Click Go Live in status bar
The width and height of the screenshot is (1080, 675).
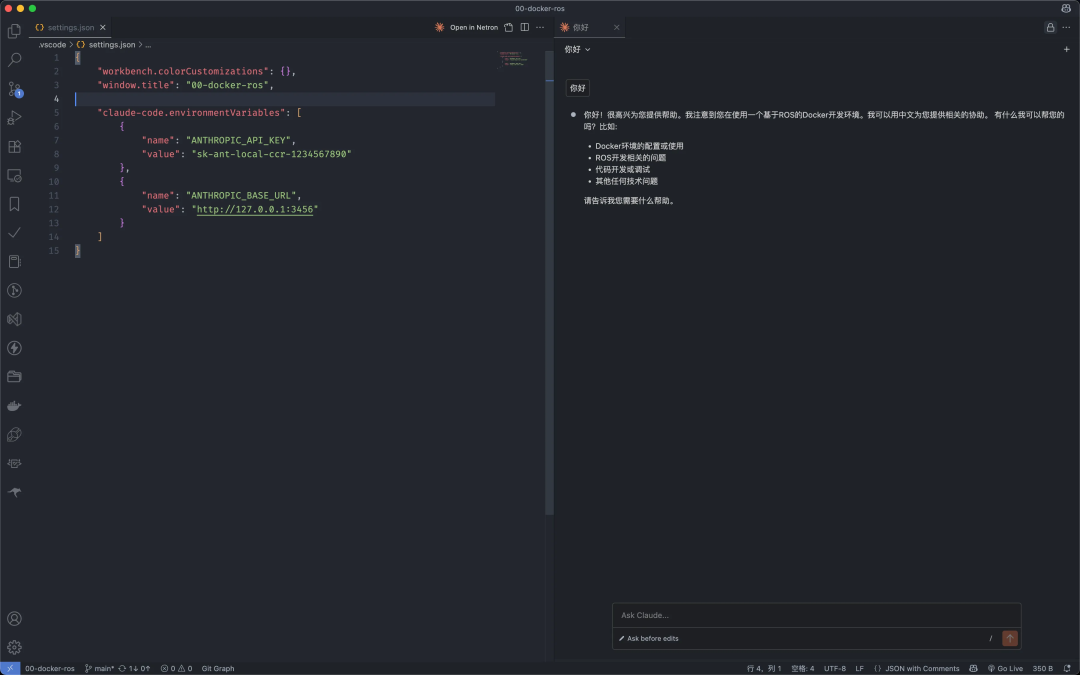point(1005,668)
